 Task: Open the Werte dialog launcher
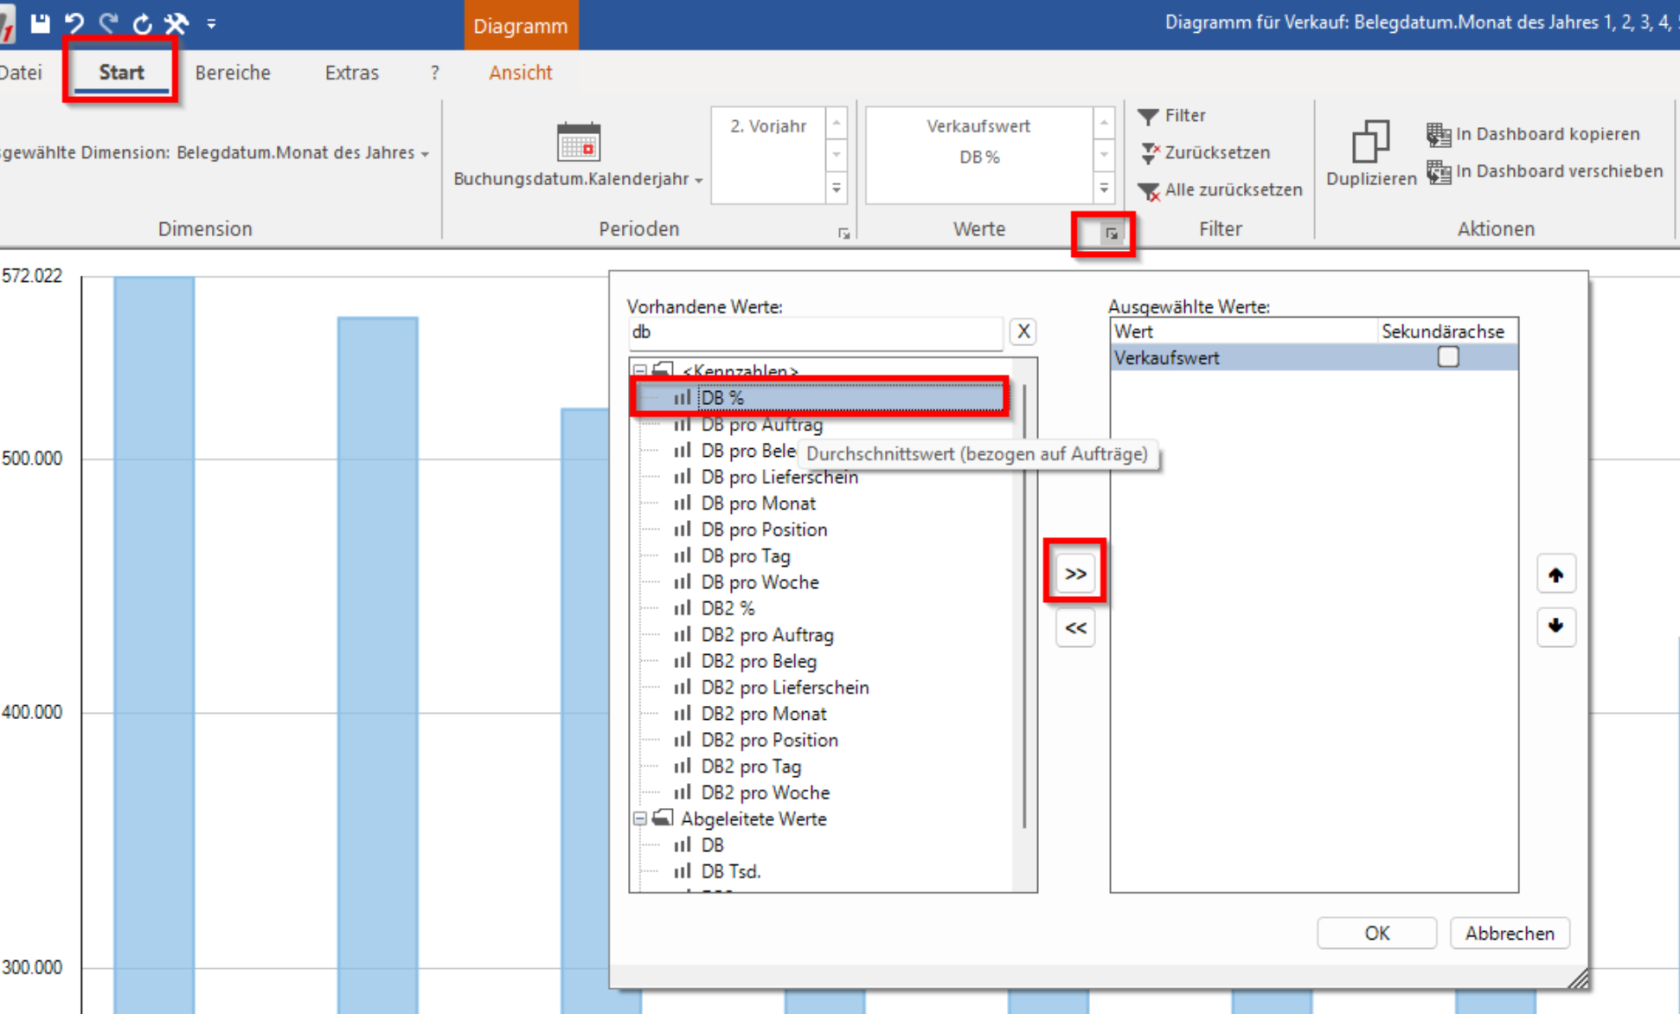1110,233
